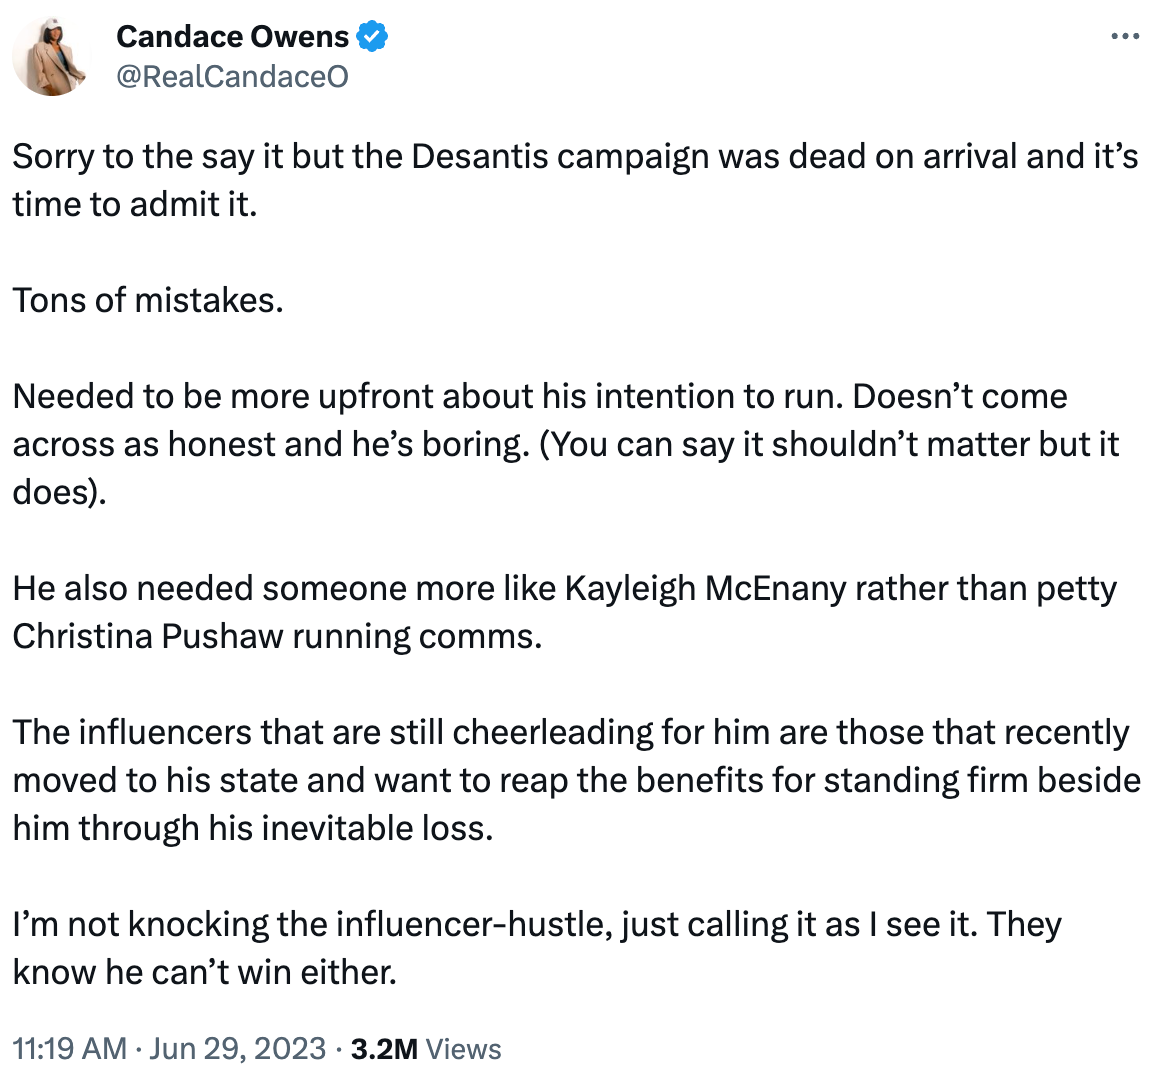Viewport: 1166px width, 1076px height.
Task: Click the 'him through his inevitable loss.' line
Action: (x=253, y=828)
